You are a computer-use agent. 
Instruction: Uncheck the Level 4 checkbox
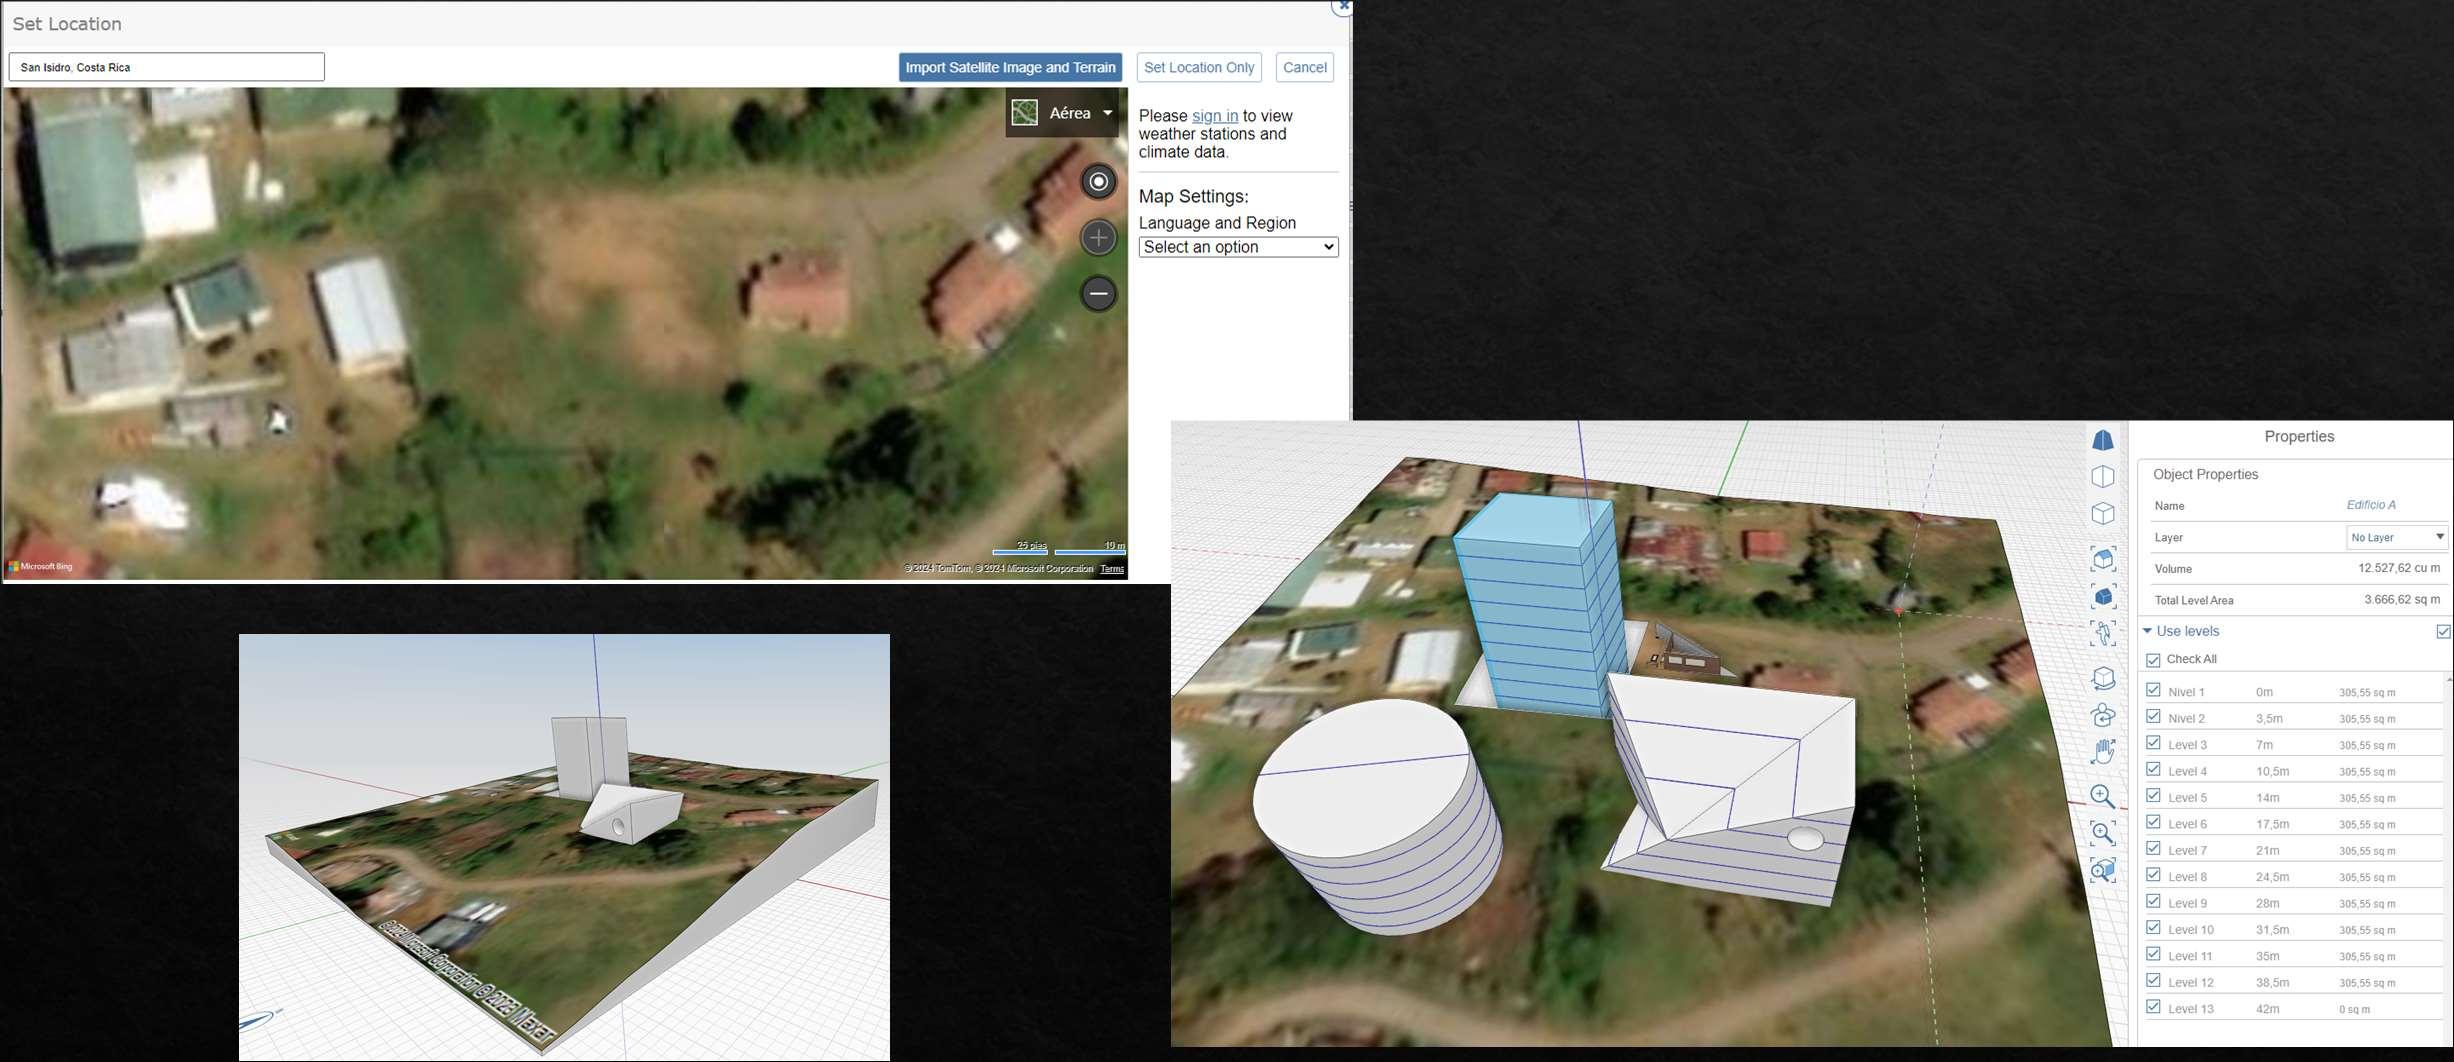coord(2153,770)
